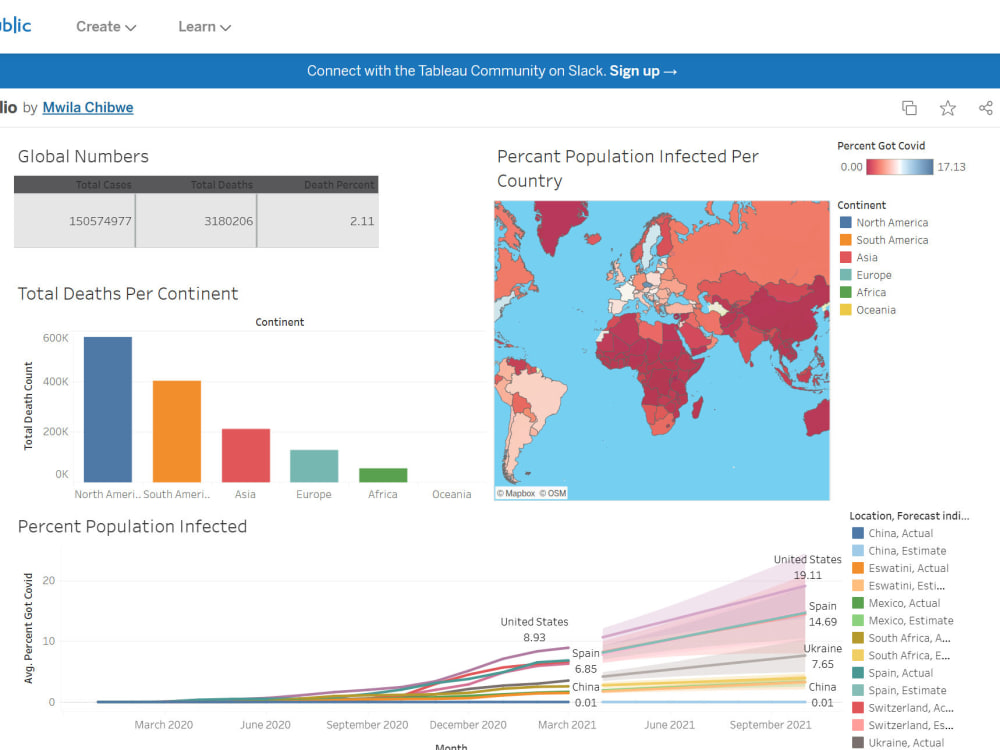Click the copy workbook icon near the star
Image resolution: width=1000 pixels, height=750 pixels.
point(909,107)
